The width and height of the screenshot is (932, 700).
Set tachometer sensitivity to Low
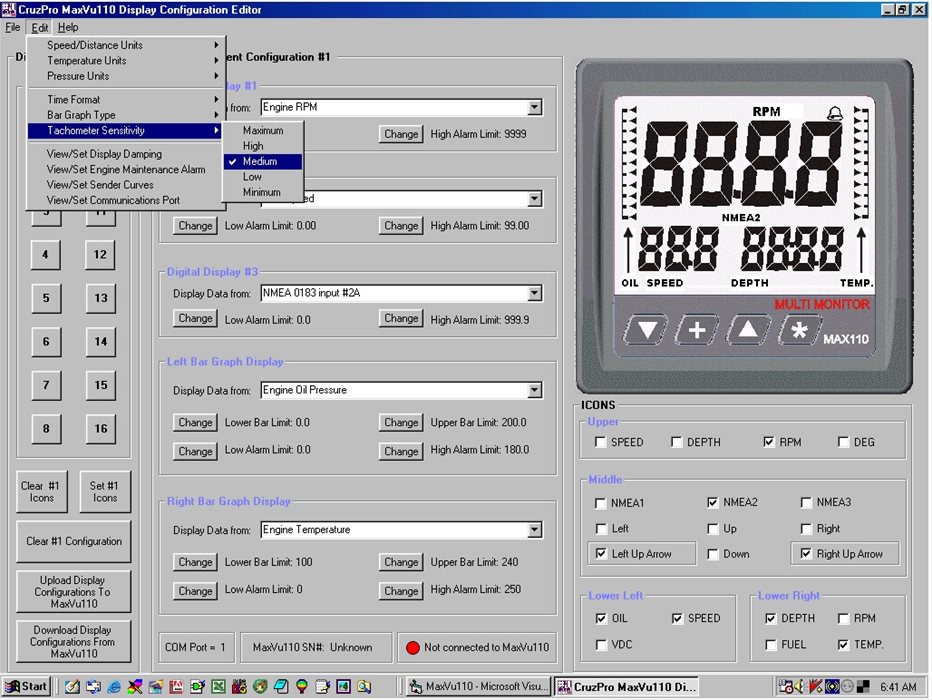(263, 176)
